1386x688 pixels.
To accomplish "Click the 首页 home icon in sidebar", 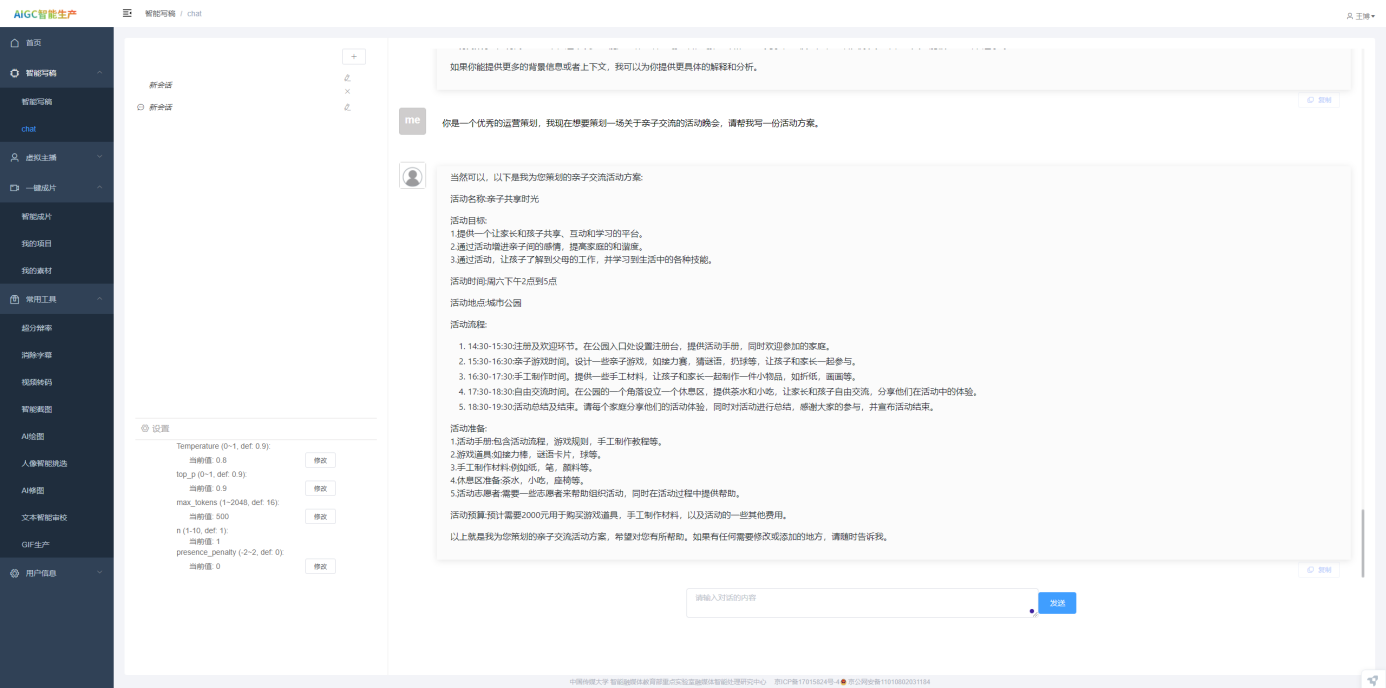I will [15, 43].
